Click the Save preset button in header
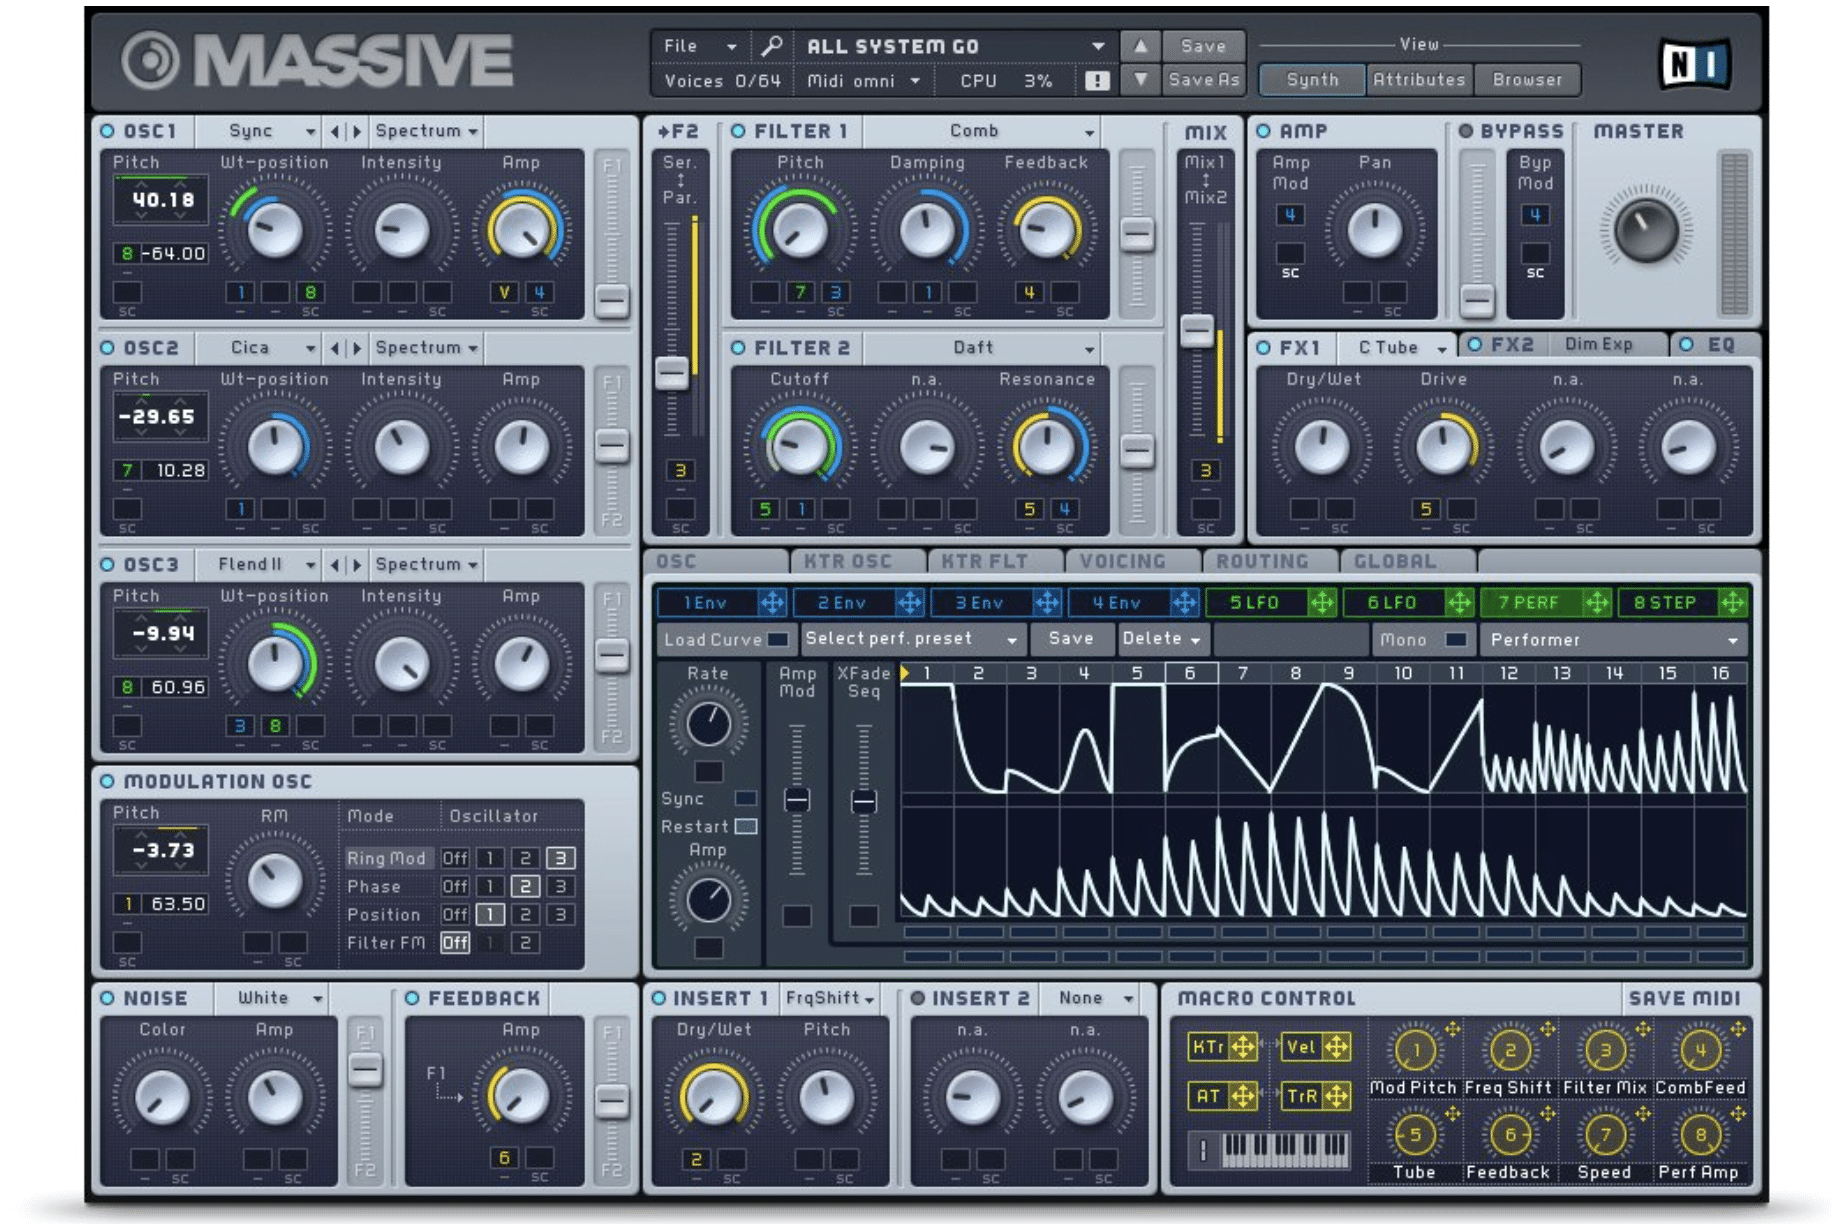Screen dimensions: 1832x1224 point(1203,46)
